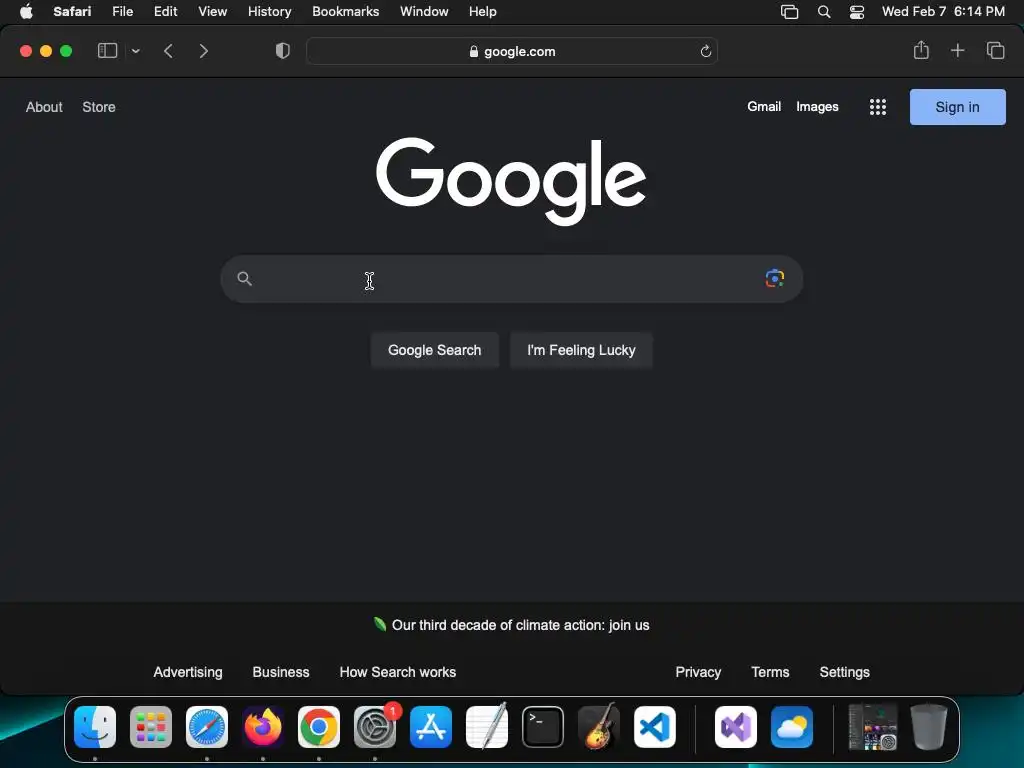Screen dimensions: 1024x768
Task: Open the Window menu
Action: pyautogui.click(x=424, y=12)
